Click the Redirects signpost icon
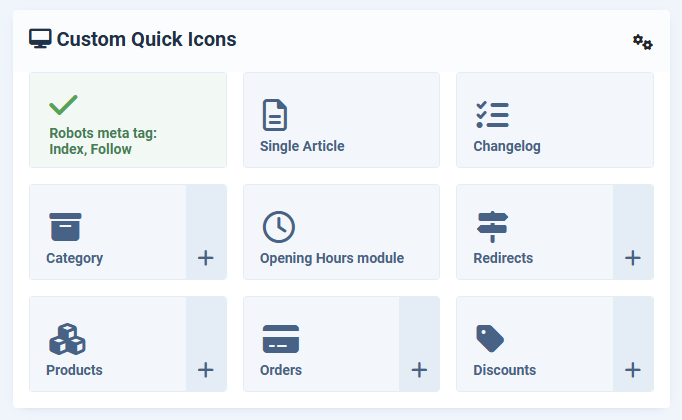The image size is (682, 420). pos(492,226)
